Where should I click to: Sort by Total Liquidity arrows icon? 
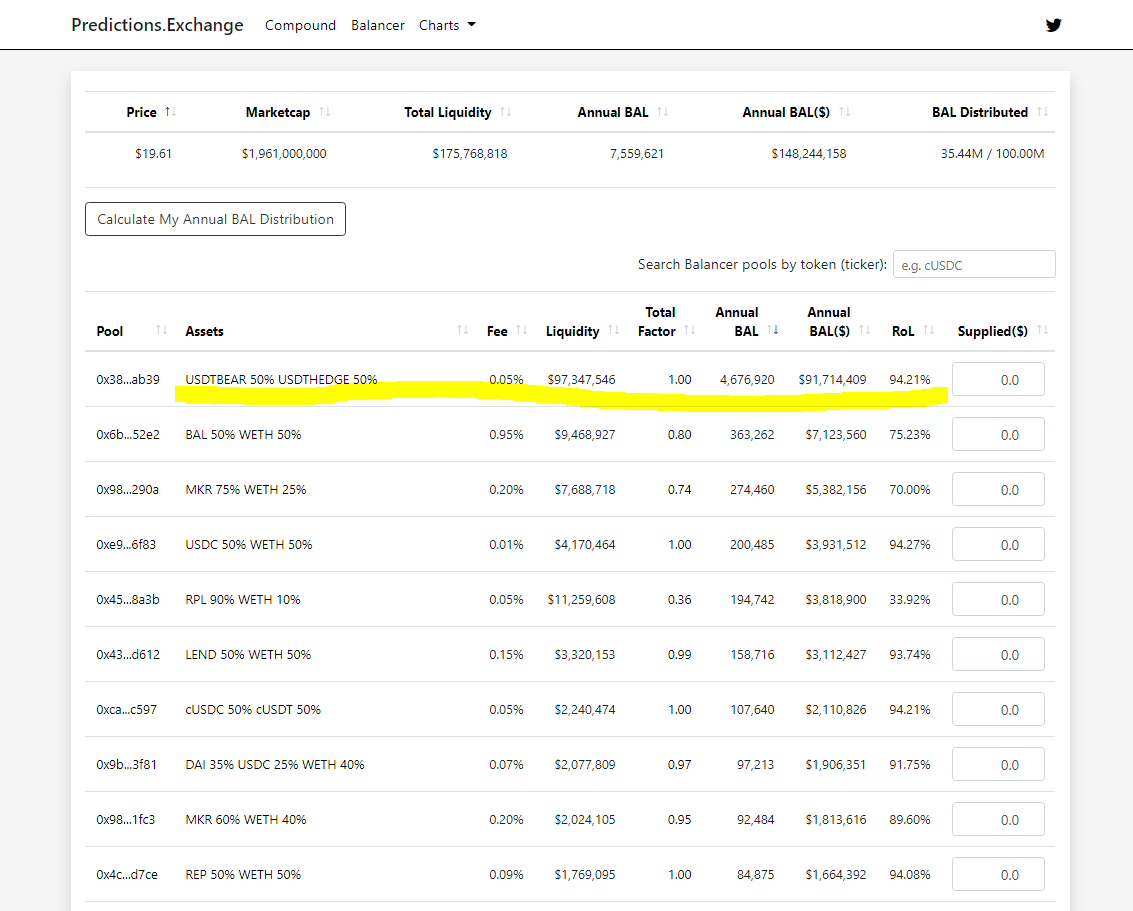pyautogui.click(x=505, y=112)
